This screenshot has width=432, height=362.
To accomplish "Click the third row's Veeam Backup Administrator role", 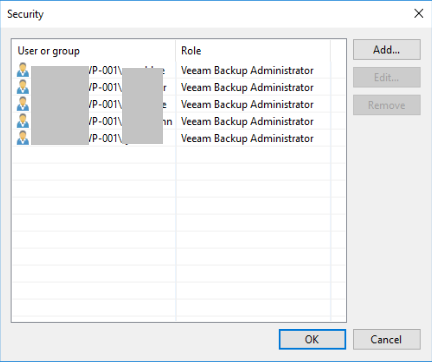I will [x=247, y=104].
